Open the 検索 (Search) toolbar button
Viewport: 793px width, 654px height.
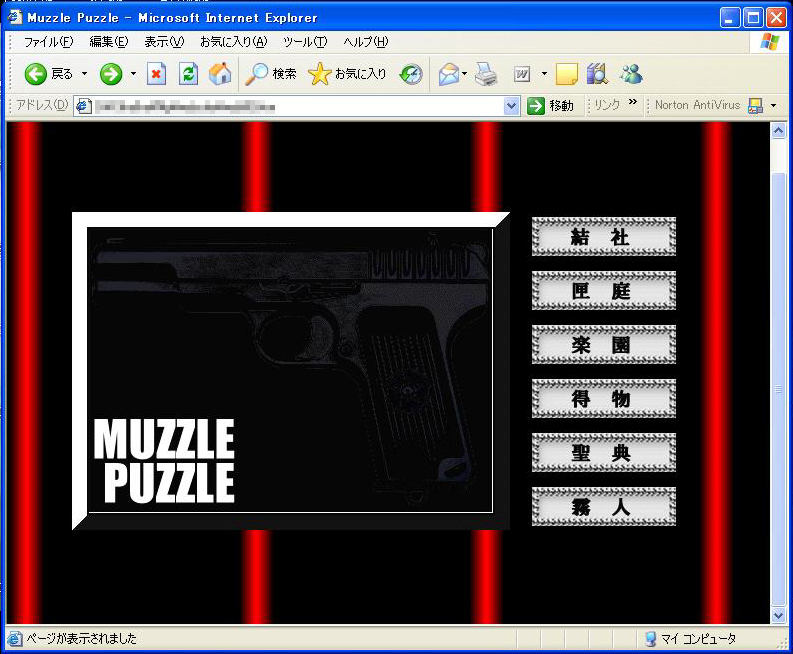[x=272, y=74]
